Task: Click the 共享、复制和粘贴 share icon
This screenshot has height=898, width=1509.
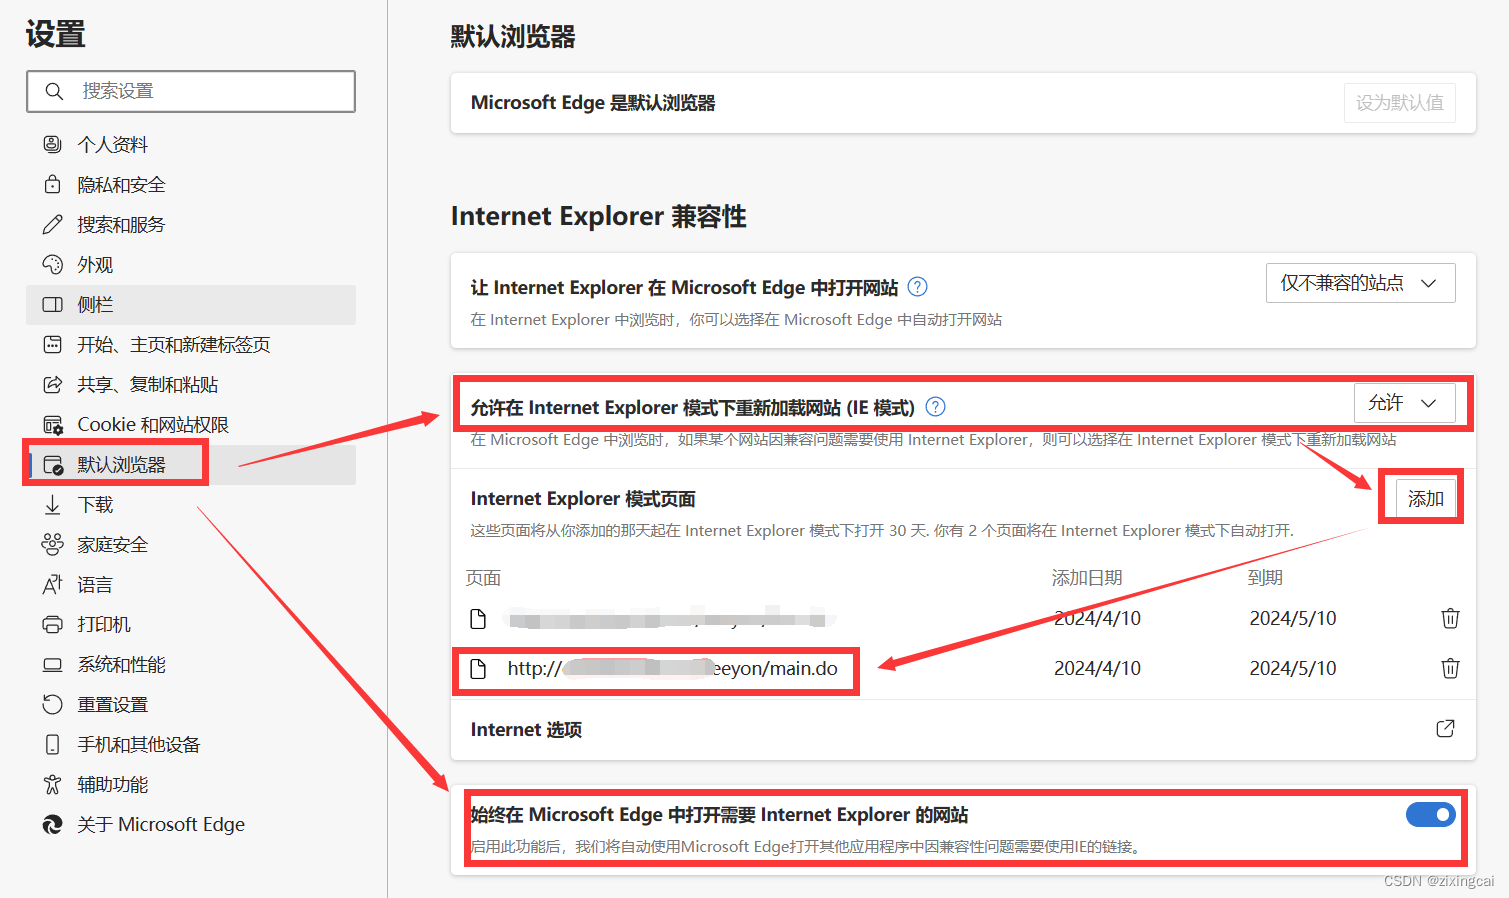Action: (52, 384)
